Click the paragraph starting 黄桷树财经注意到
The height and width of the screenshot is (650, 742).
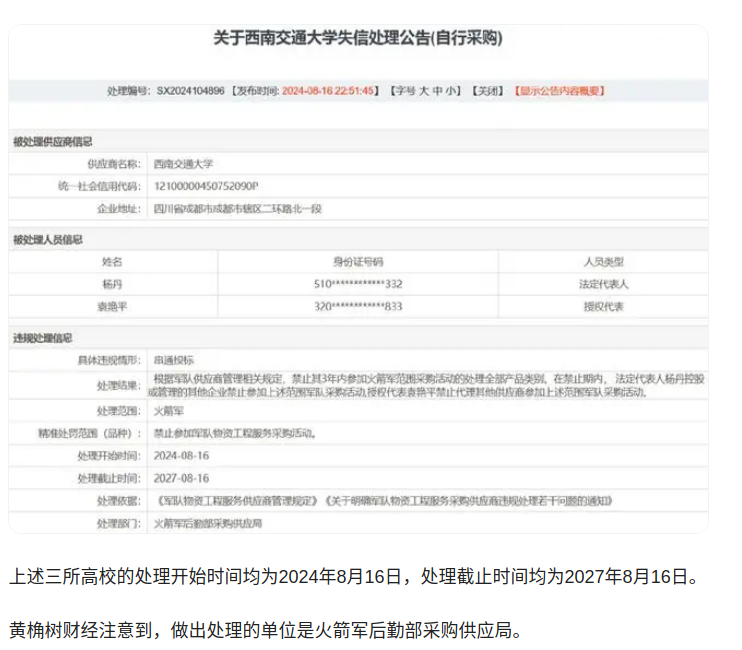266,630
